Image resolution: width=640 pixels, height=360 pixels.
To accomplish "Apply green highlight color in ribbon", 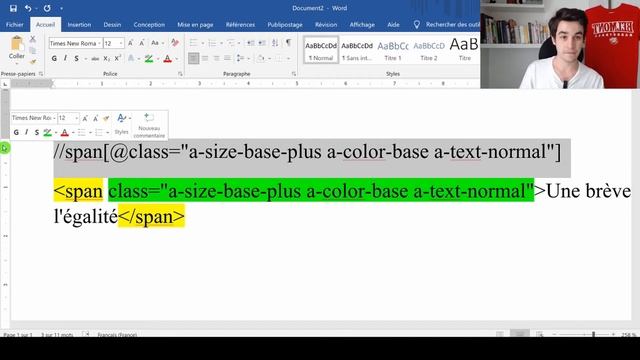I will pos(149,59).
